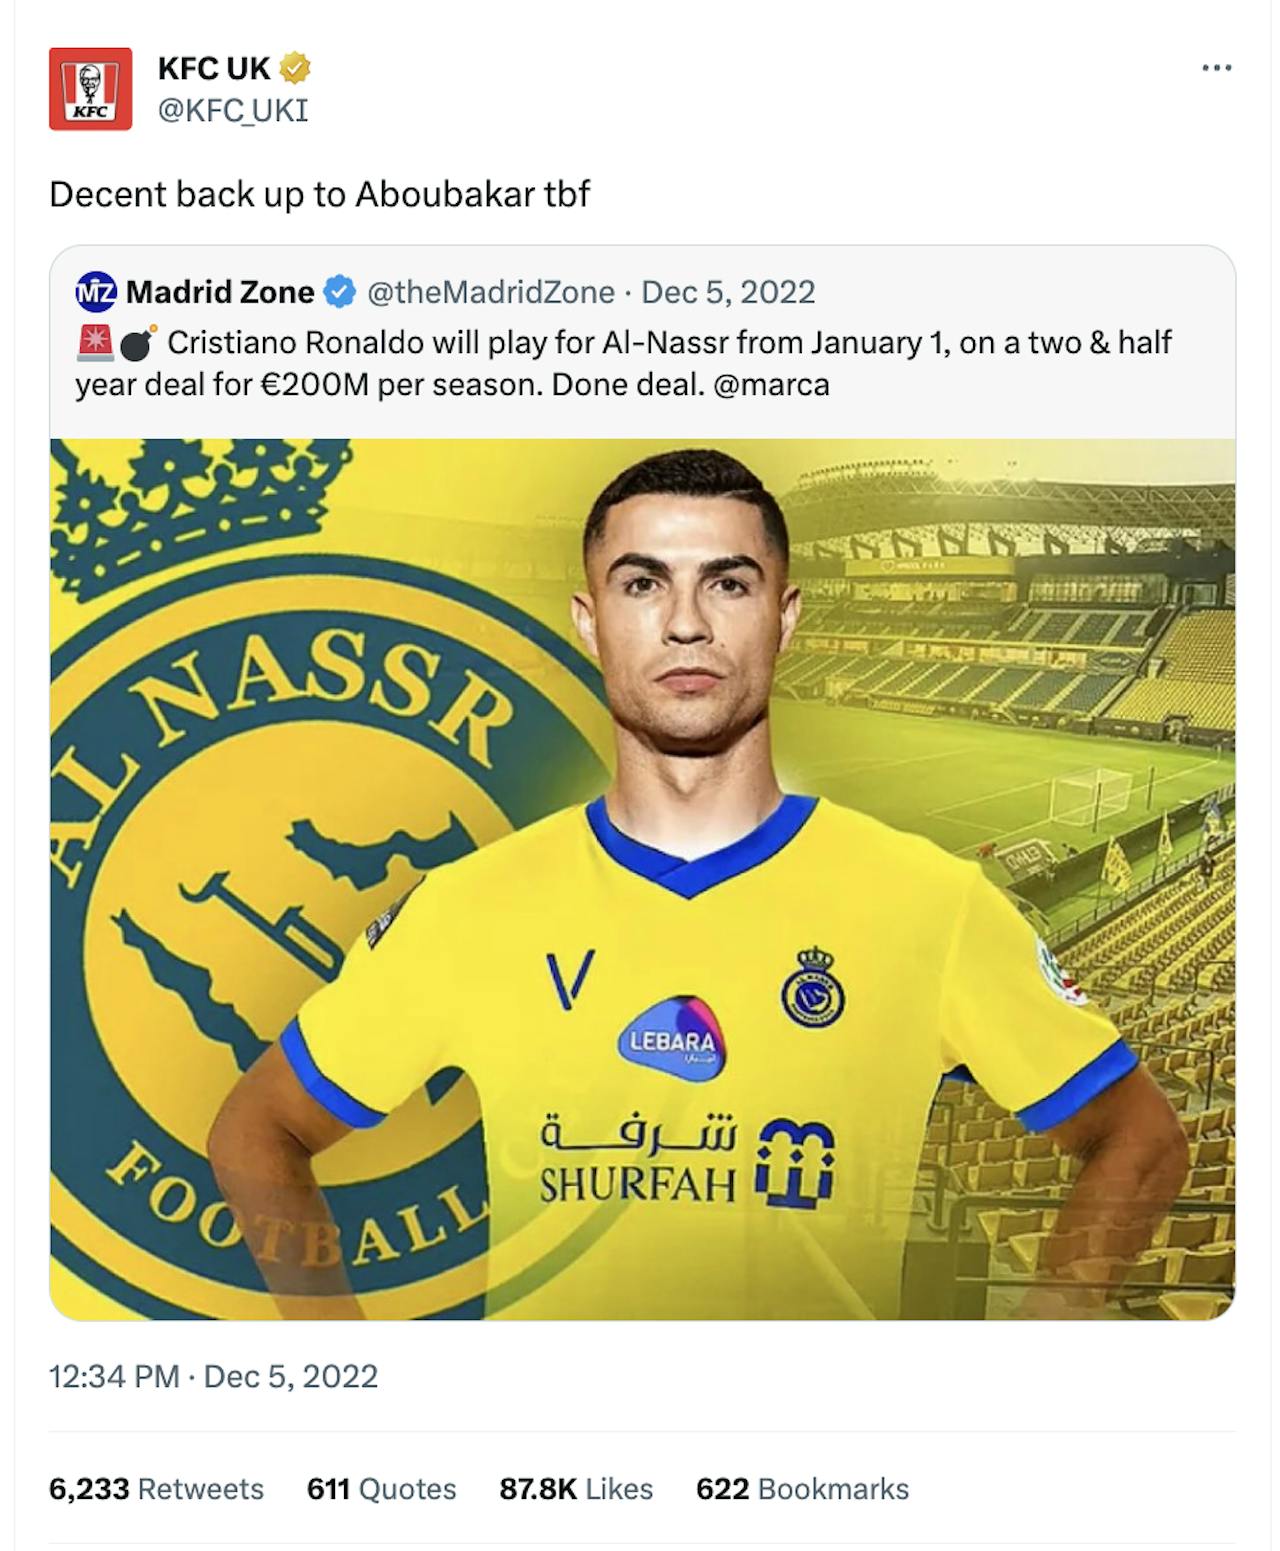The height and width of the screenshot is (1551, 1280).
Task: Click the quoted tweet date Dec 5, 2022
Action: (728, 292)
